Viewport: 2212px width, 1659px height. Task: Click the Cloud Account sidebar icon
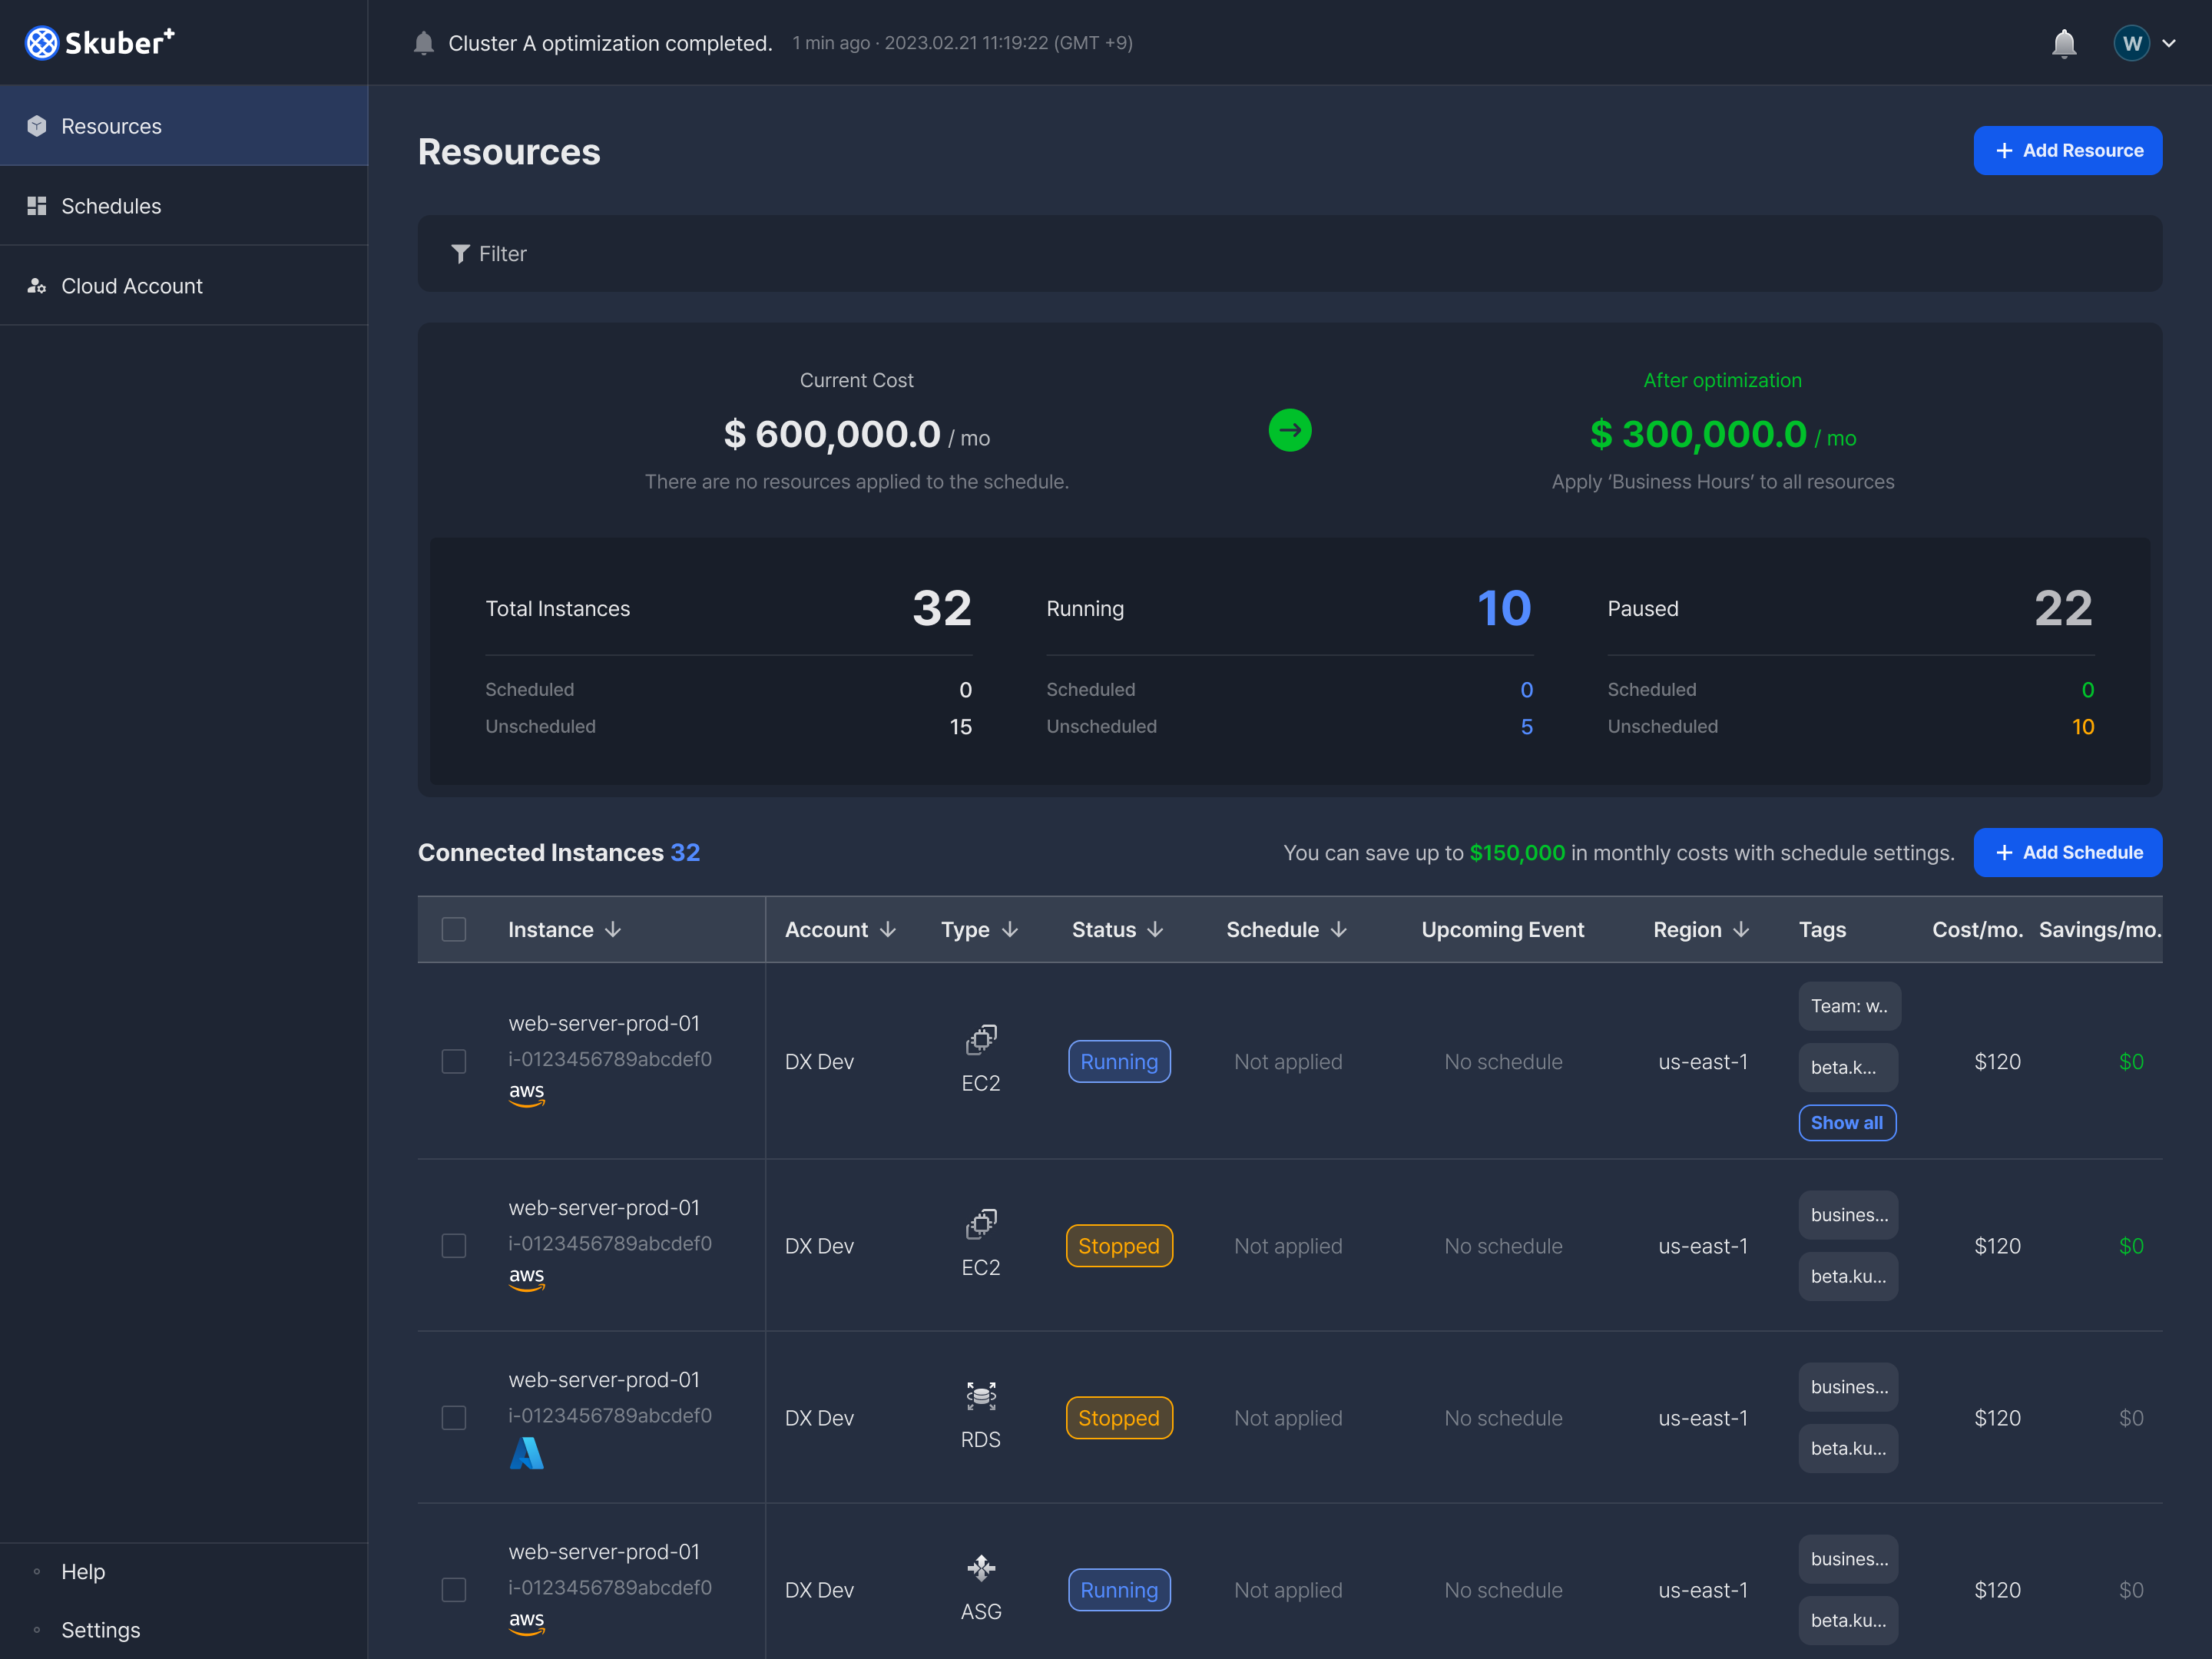click(x=37, y=286)
